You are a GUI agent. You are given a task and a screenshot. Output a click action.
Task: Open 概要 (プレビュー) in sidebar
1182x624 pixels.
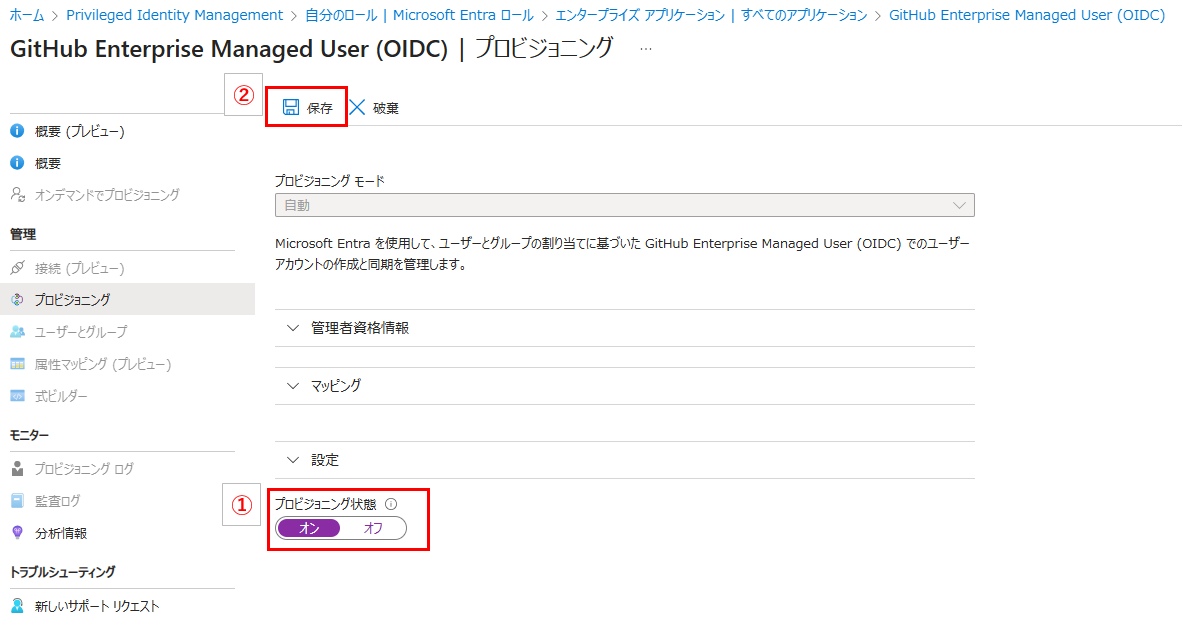79,131
